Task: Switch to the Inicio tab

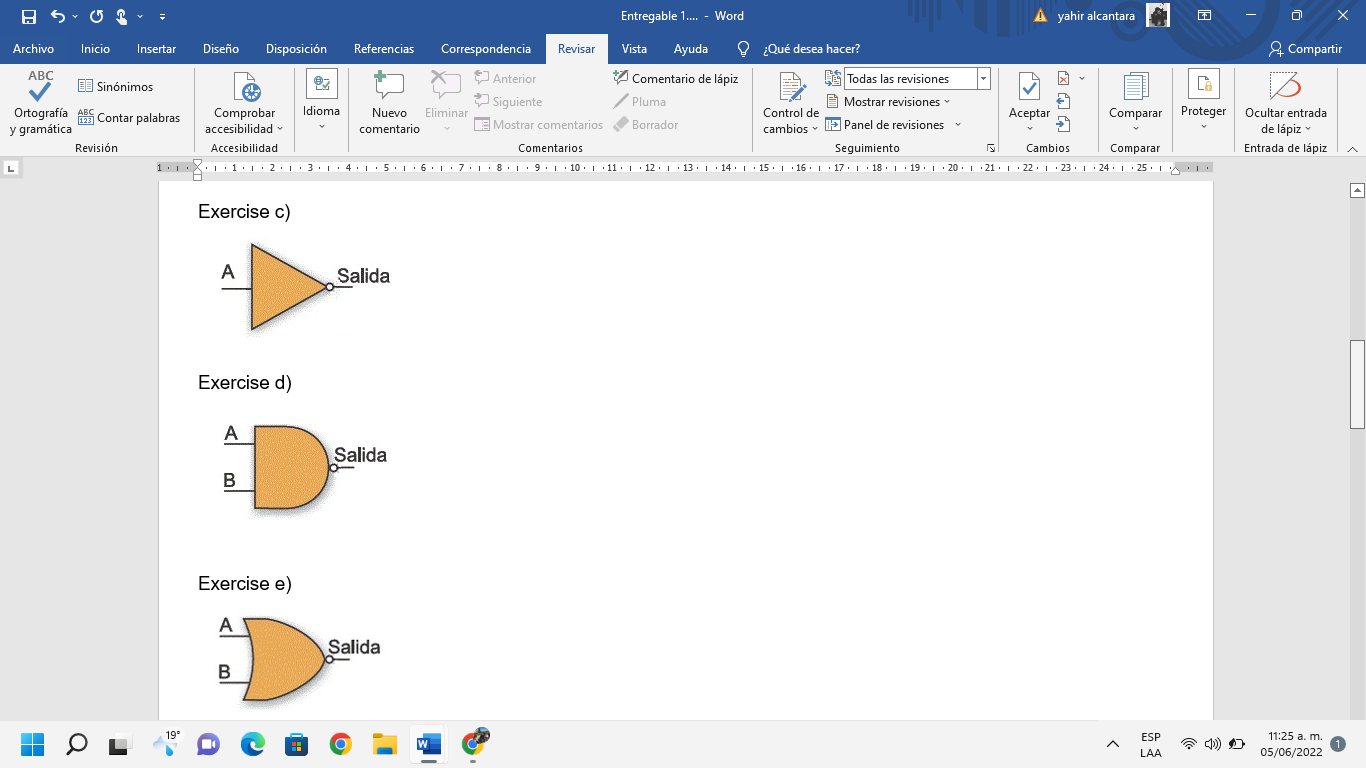Action: 95,48
